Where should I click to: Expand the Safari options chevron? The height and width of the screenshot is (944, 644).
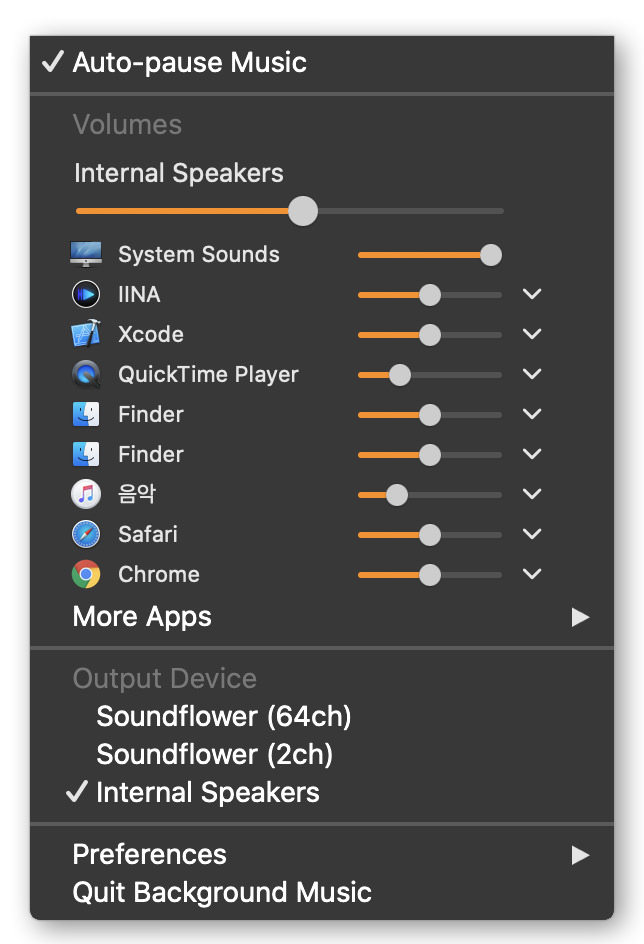pos(532,533)
